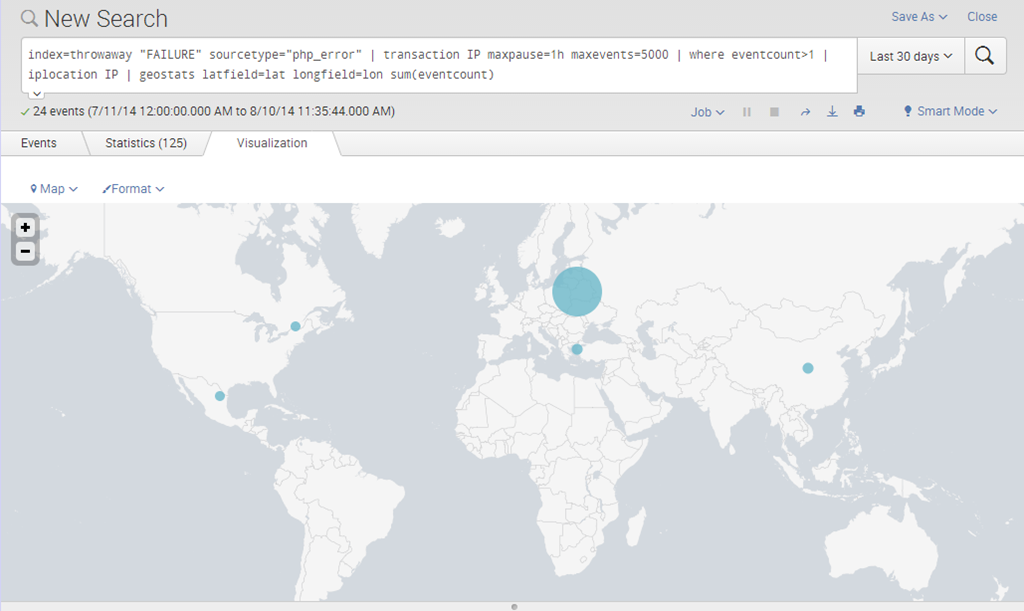The image size is (1024, 611).
Task: Switch to the Statistics (125) tab
Action: click(146, 143)
